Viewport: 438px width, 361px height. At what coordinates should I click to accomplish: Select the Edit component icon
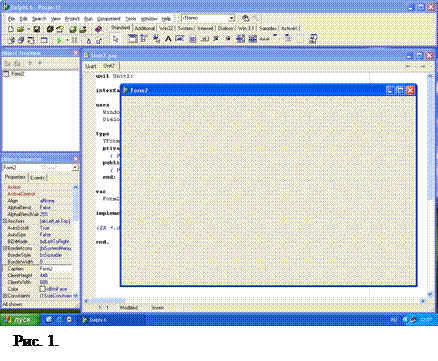[x=180, y=39]
